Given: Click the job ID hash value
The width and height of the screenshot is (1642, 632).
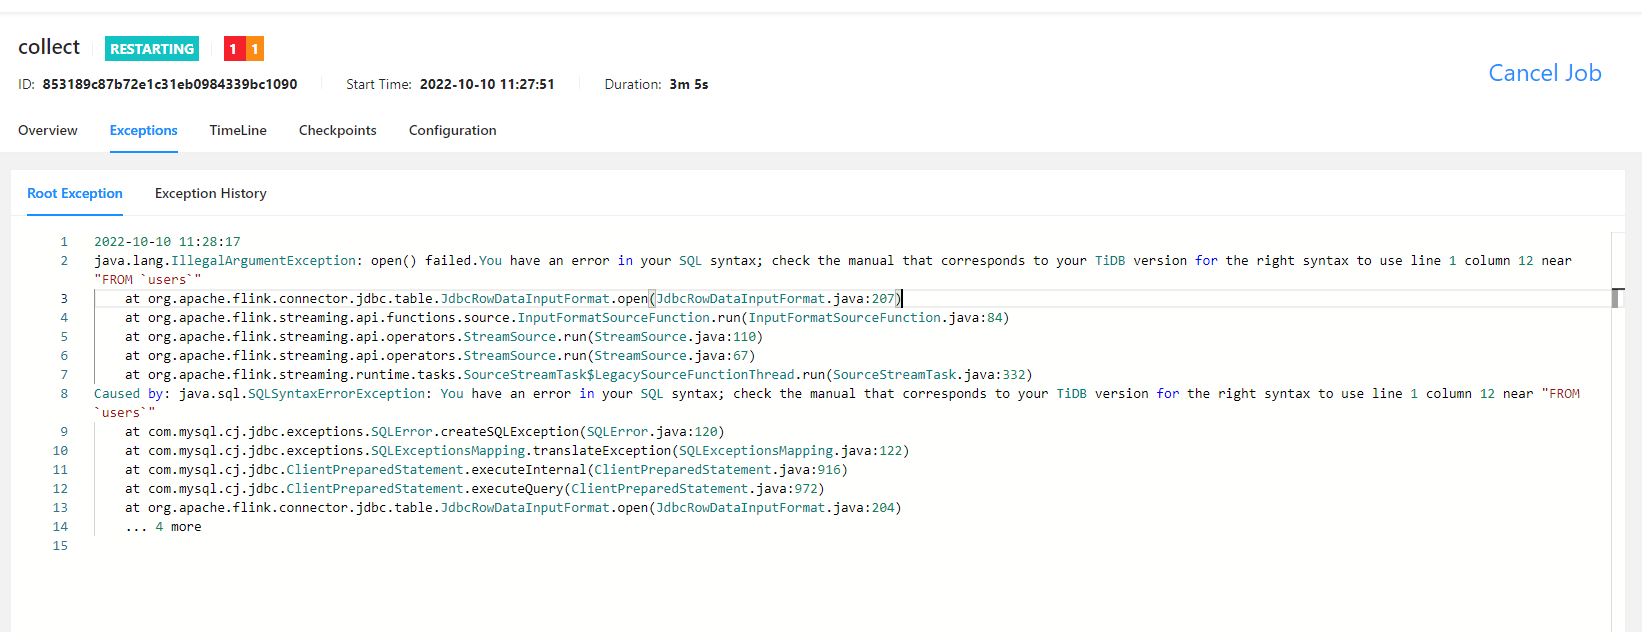Looking at the screenshot, I should pos(169,84).
